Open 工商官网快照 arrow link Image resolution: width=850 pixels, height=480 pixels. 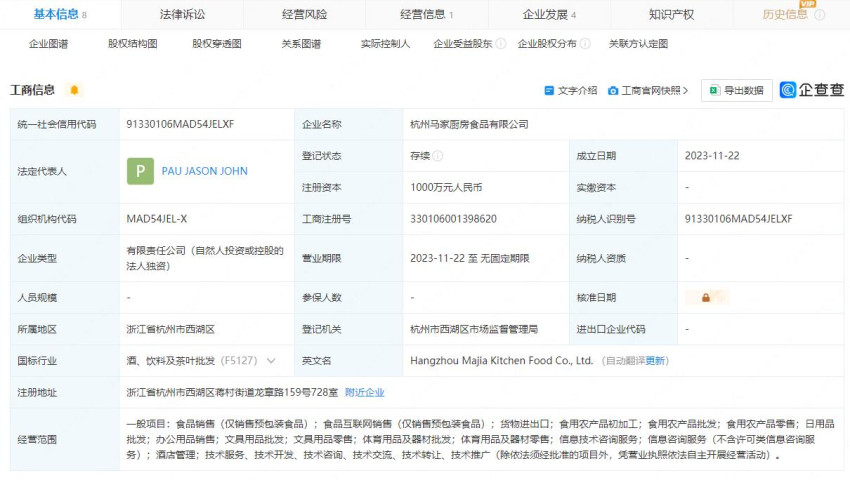pos(685,91)
